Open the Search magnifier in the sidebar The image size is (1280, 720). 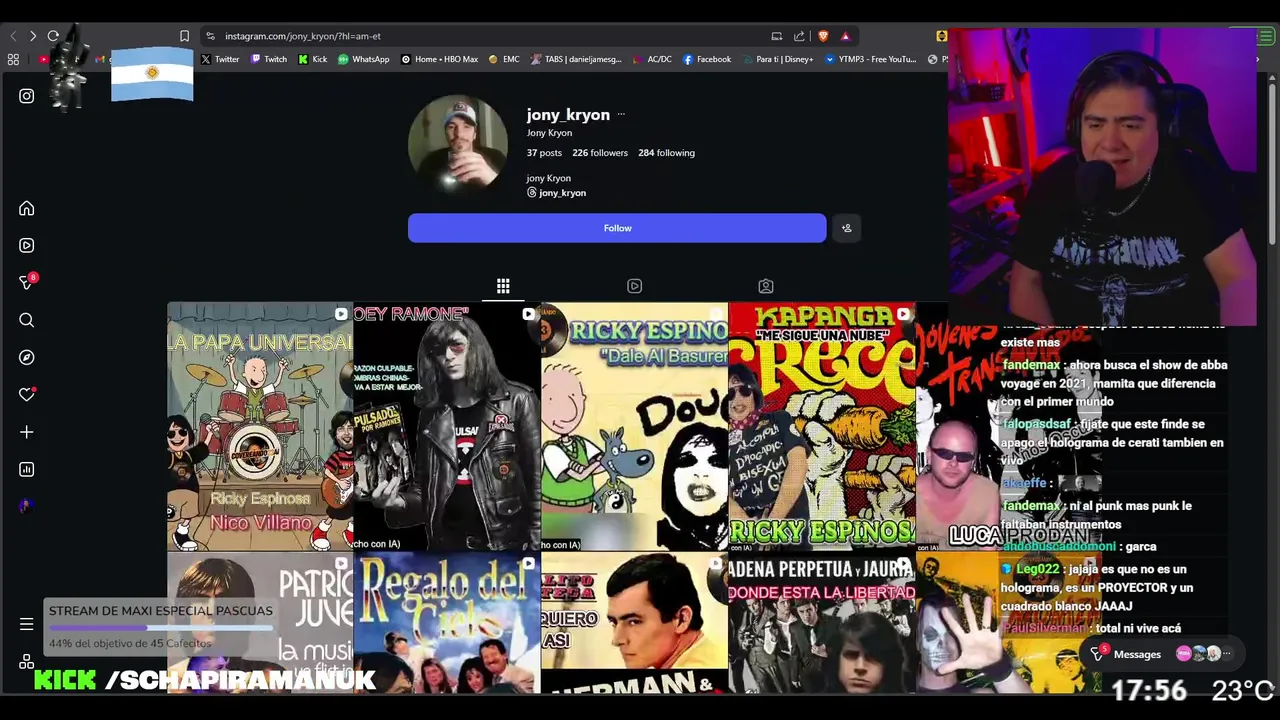[x=27, y=320]
